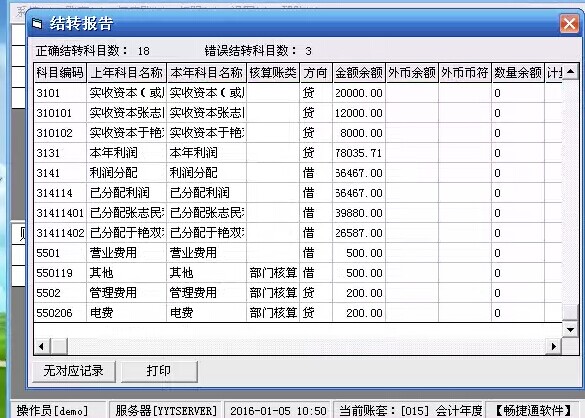
Task: Click 营业费用 in 本年科目名称 column
Action: point(206,253)
